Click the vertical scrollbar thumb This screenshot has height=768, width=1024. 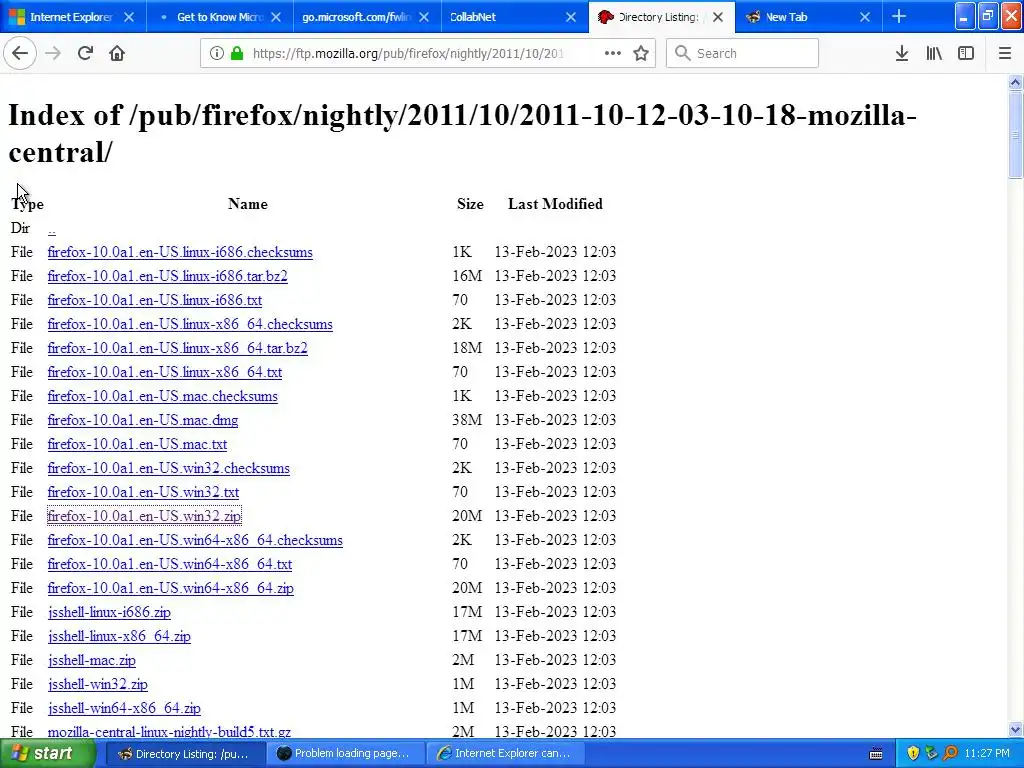tap(1015, 135)
